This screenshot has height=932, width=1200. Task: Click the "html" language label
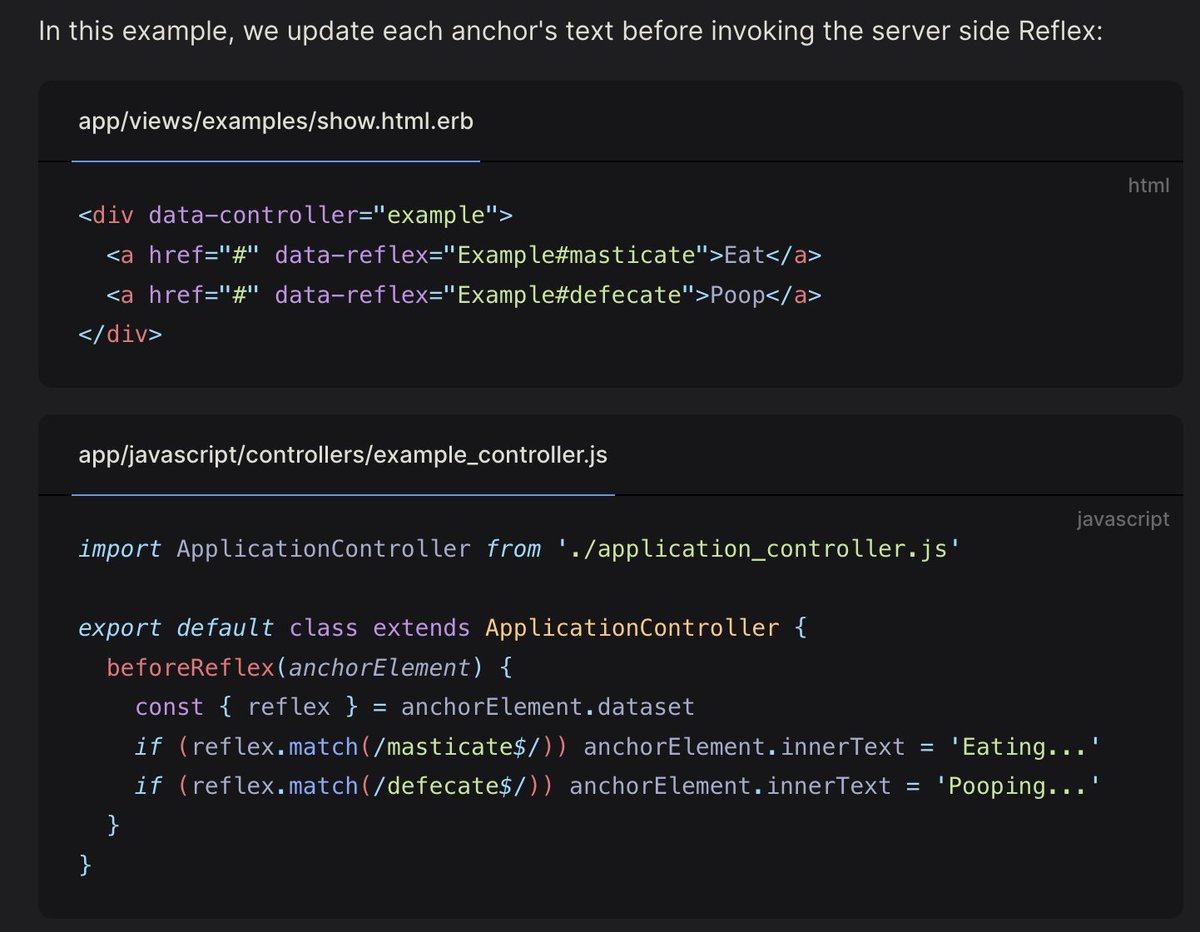coord(1148,186)
